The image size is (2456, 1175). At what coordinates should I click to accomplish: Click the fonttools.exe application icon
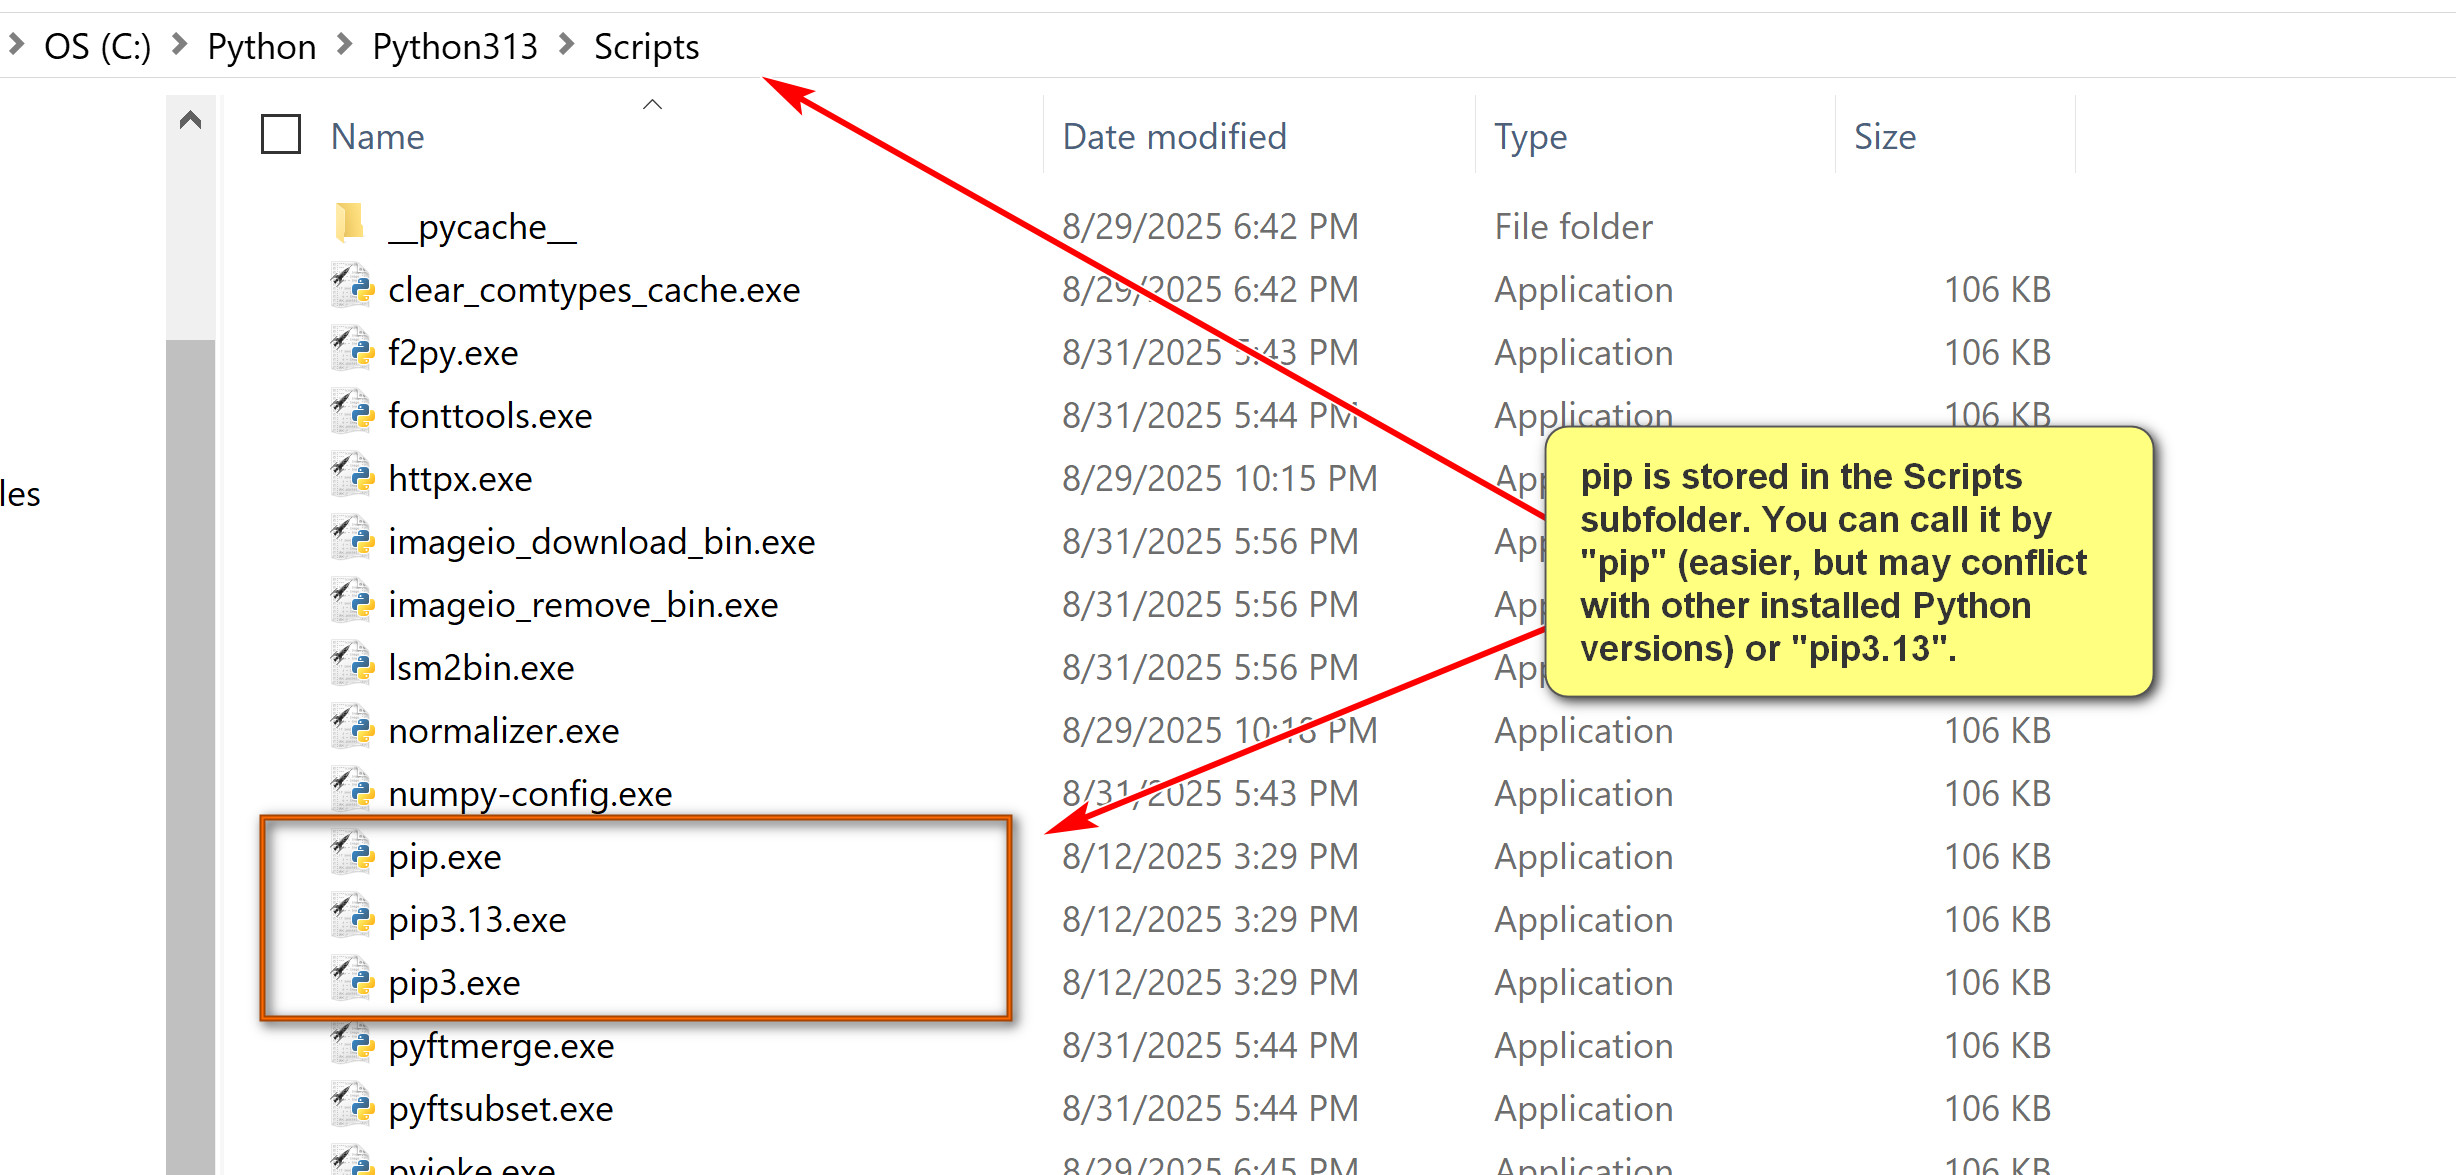click(x=352, y=414)
